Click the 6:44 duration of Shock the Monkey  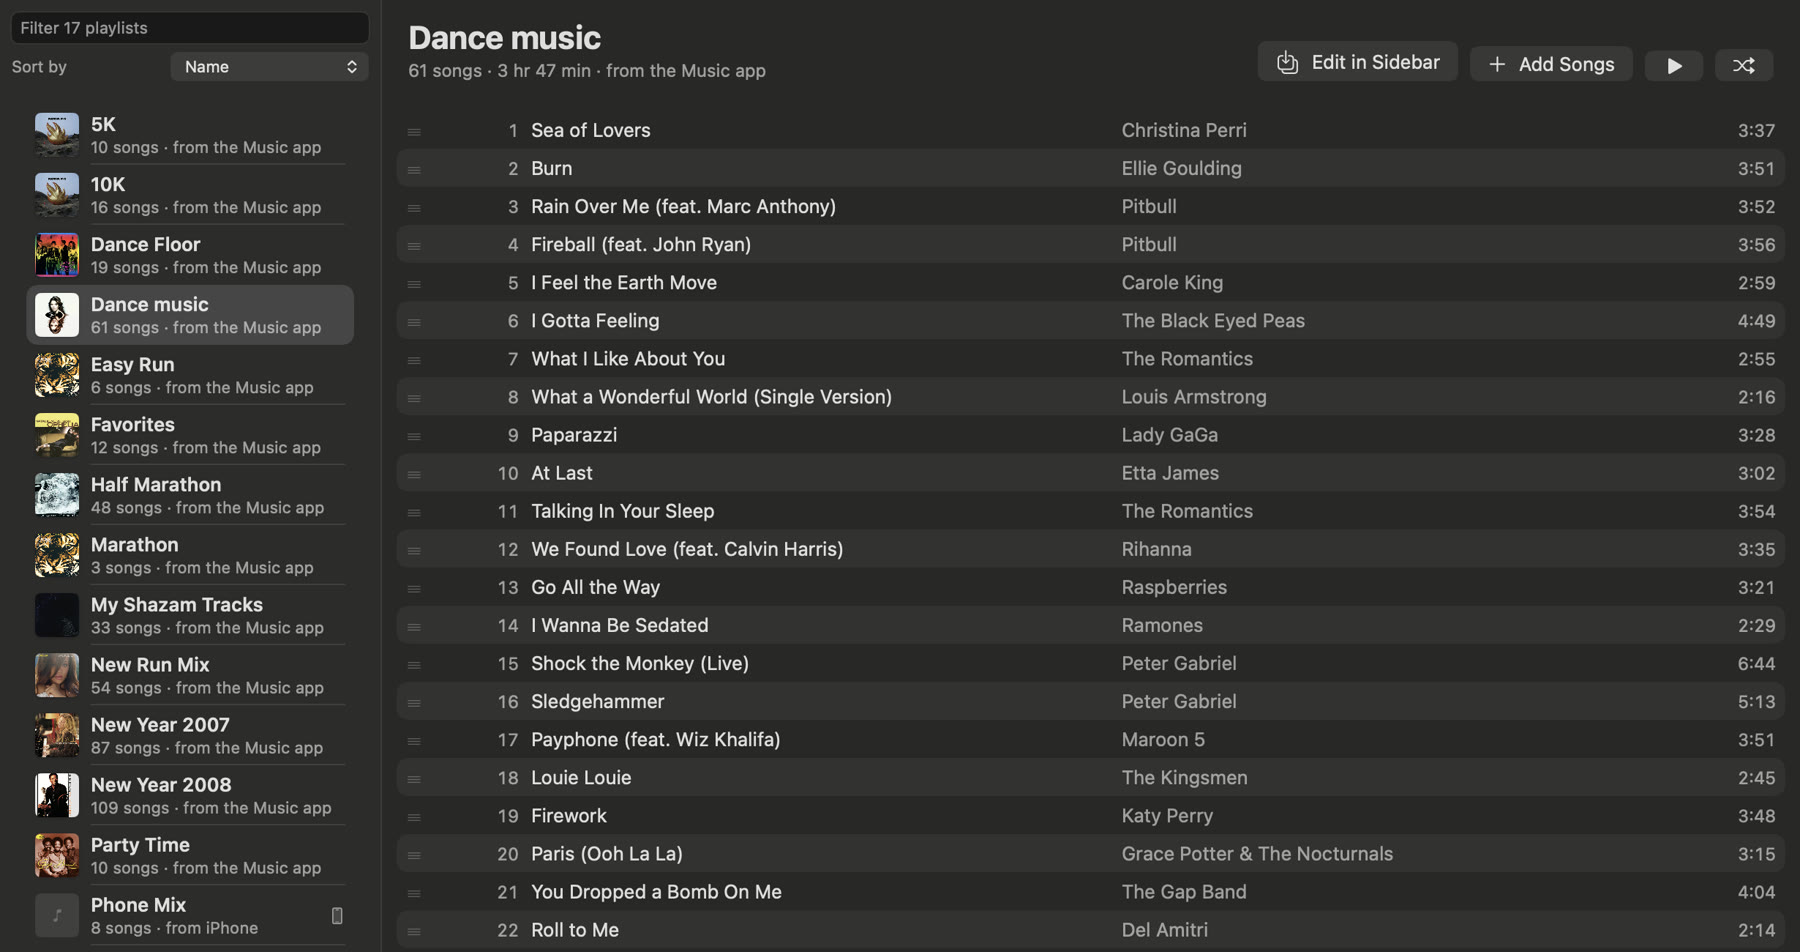point(1756,664)
